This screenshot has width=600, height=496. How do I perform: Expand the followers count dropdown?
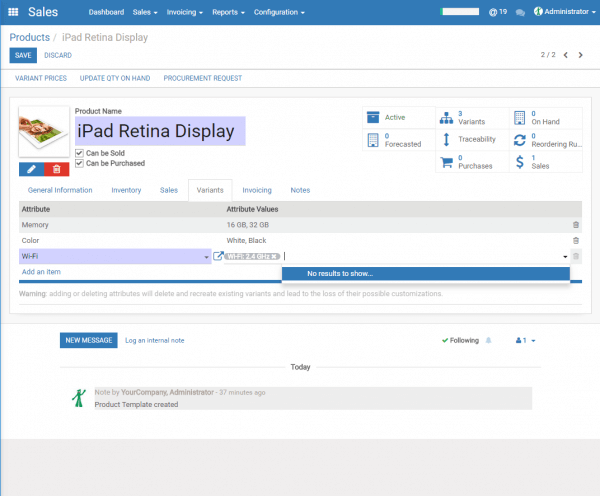[x=525, y=340]
